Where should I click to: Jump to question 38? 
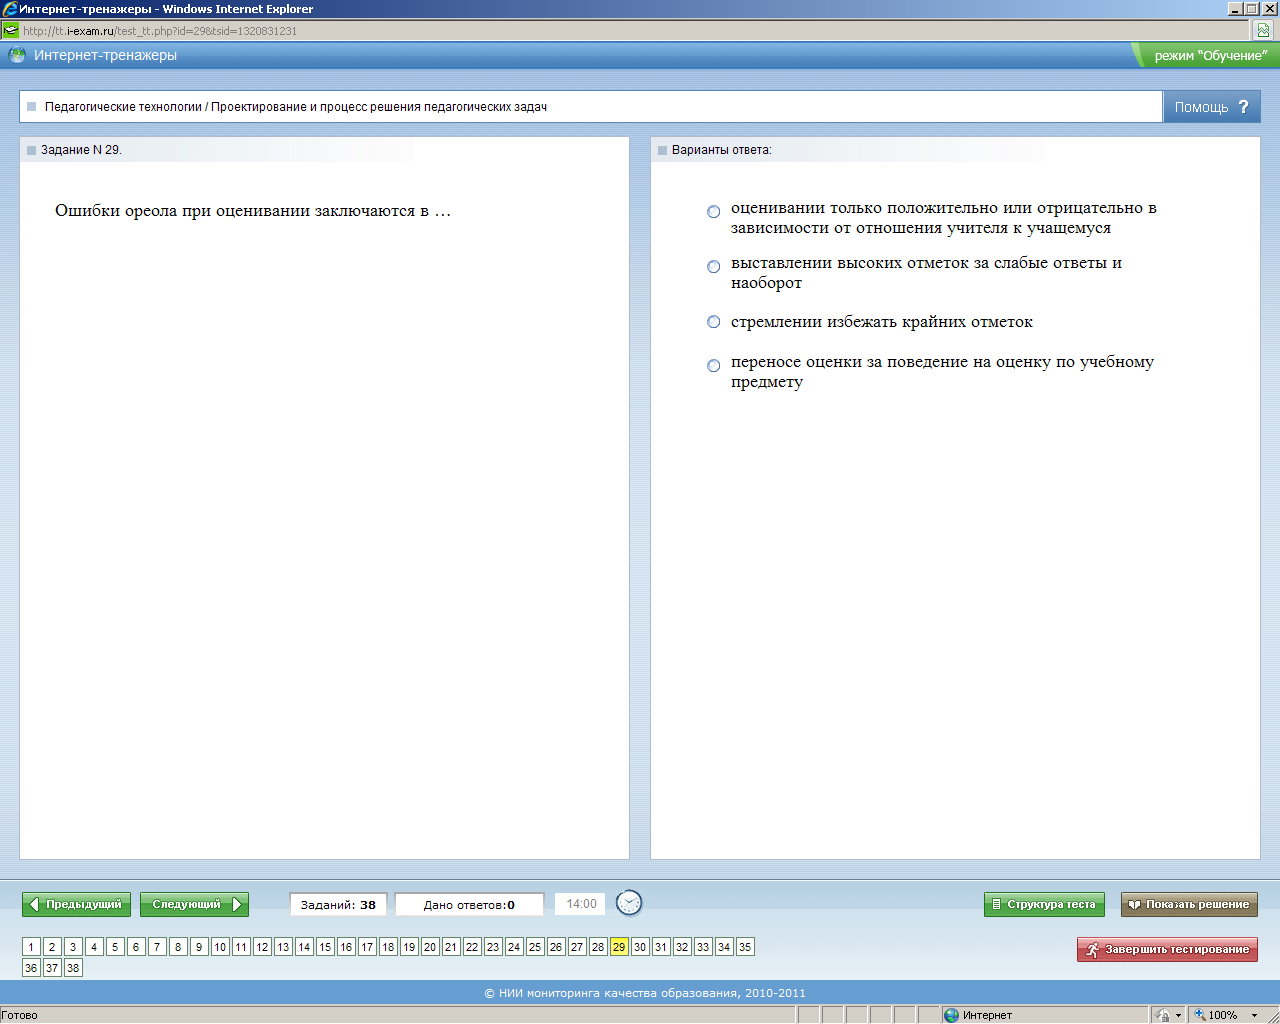tap(73, 968)
